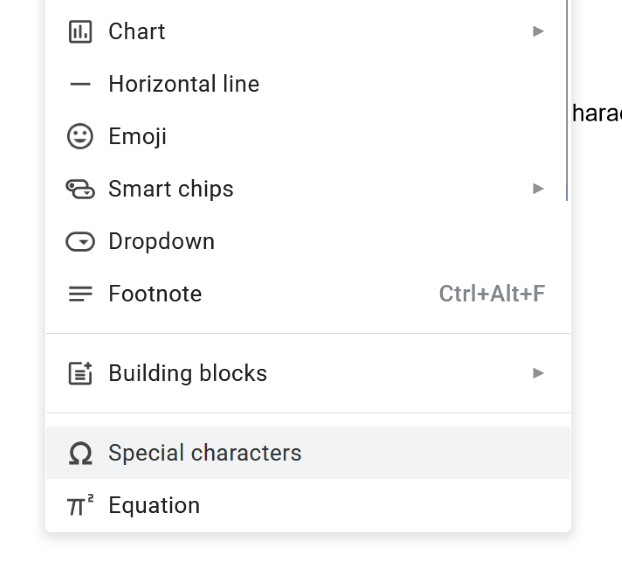
Task: Click the Horizontal line dash icon
Action: point(80,85)
